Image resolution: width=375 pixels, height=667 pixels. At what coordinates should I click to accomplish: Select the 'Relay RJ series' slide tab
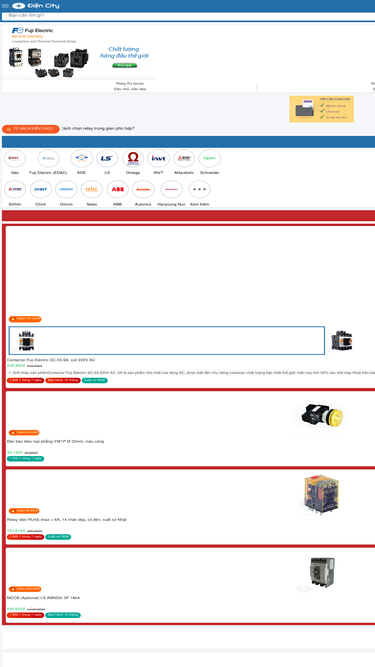pyautogui.click(x=130, y=86)
